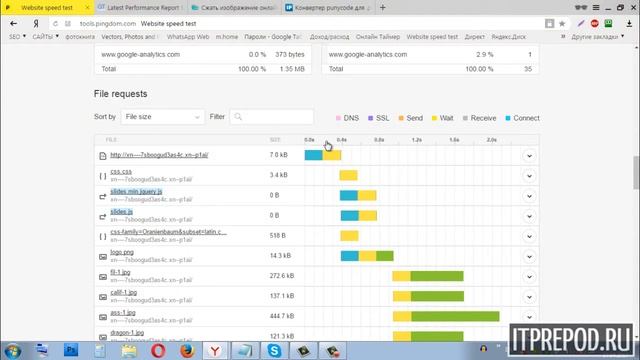
Task: Click the red adblock extension icon
Action: [x=595, y=24]
